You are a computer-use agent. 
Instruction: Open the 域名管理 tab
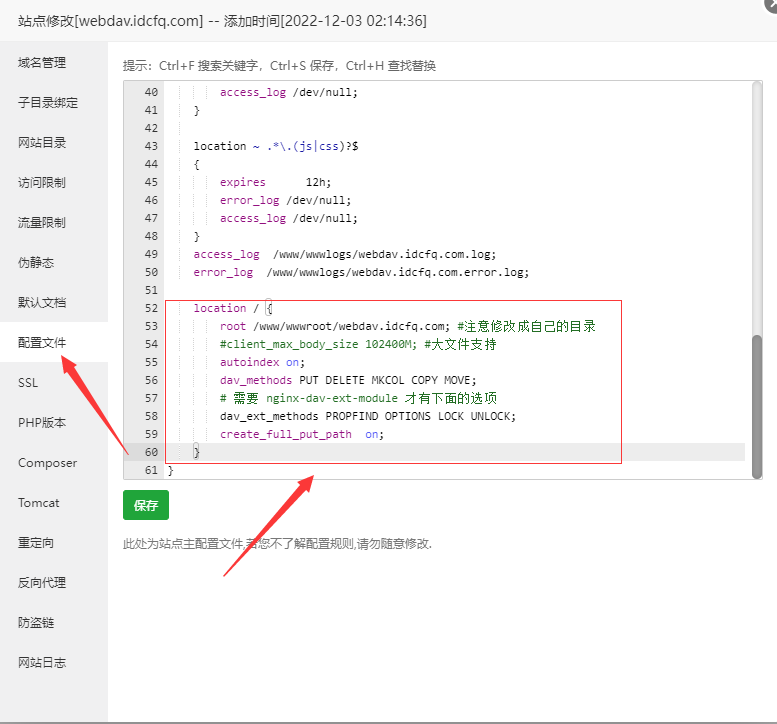tap(42, 63)
